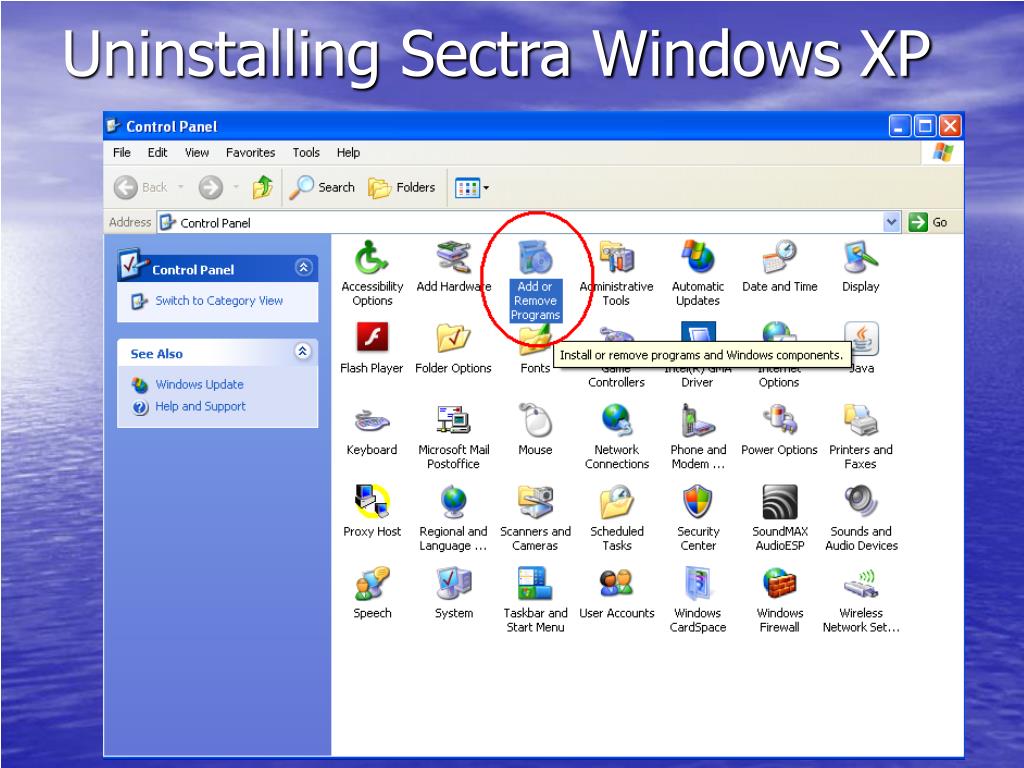Open System properties icon
The image size is (1024, 768).
click(x=453, y=583)
